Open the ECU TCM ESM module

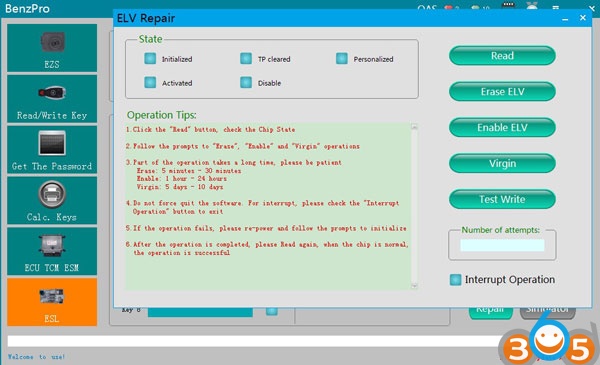52,251
